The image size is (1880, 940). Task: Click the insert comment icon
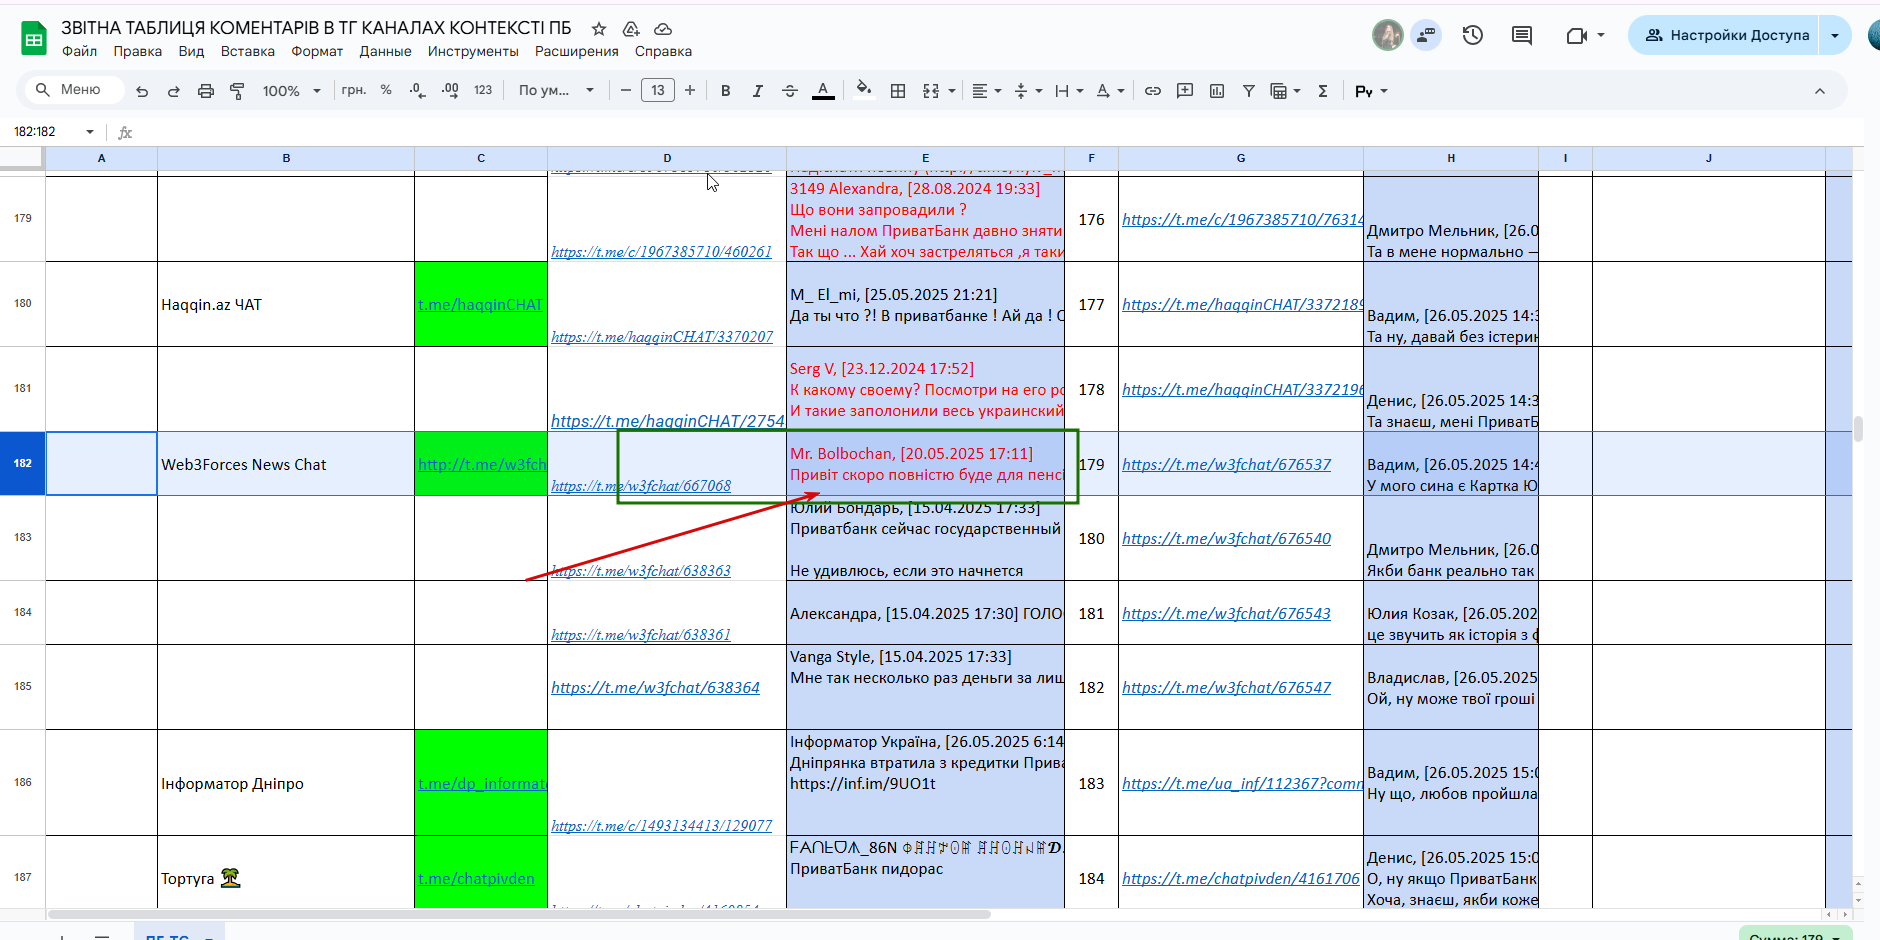click(x=1185, y=91)
